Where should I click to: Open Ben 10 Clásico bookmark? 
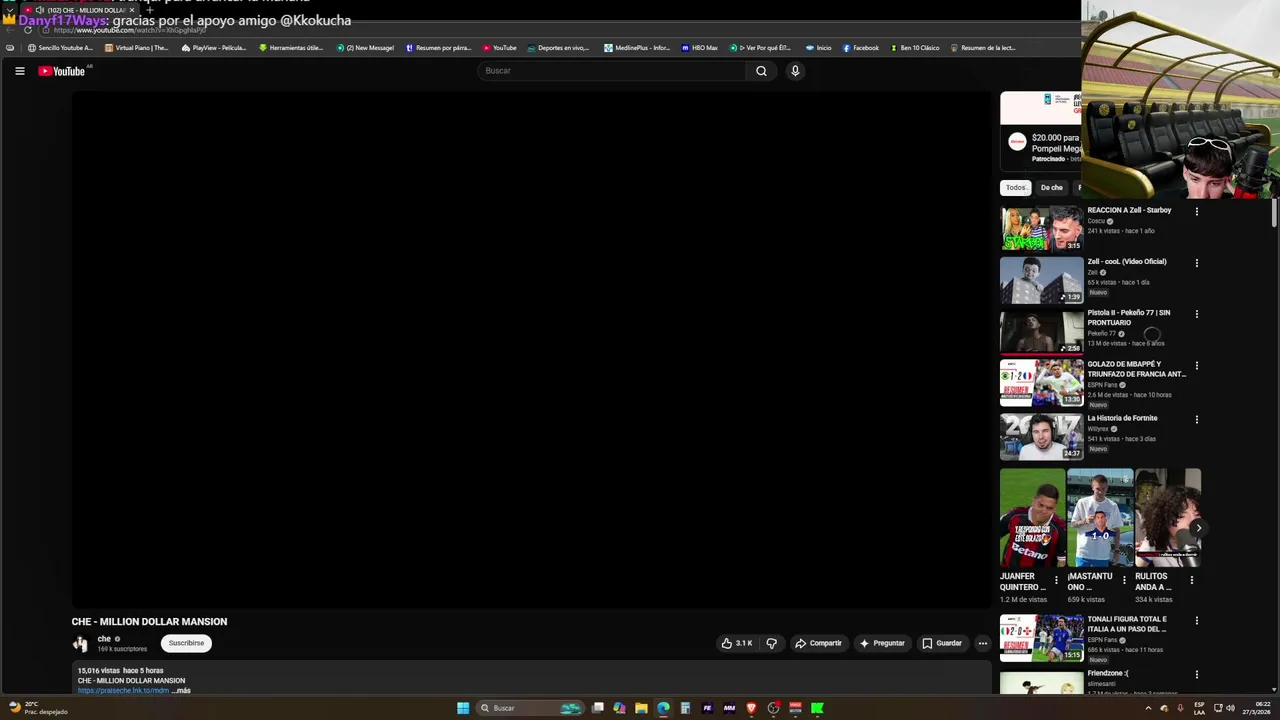(x=915, y=48)
